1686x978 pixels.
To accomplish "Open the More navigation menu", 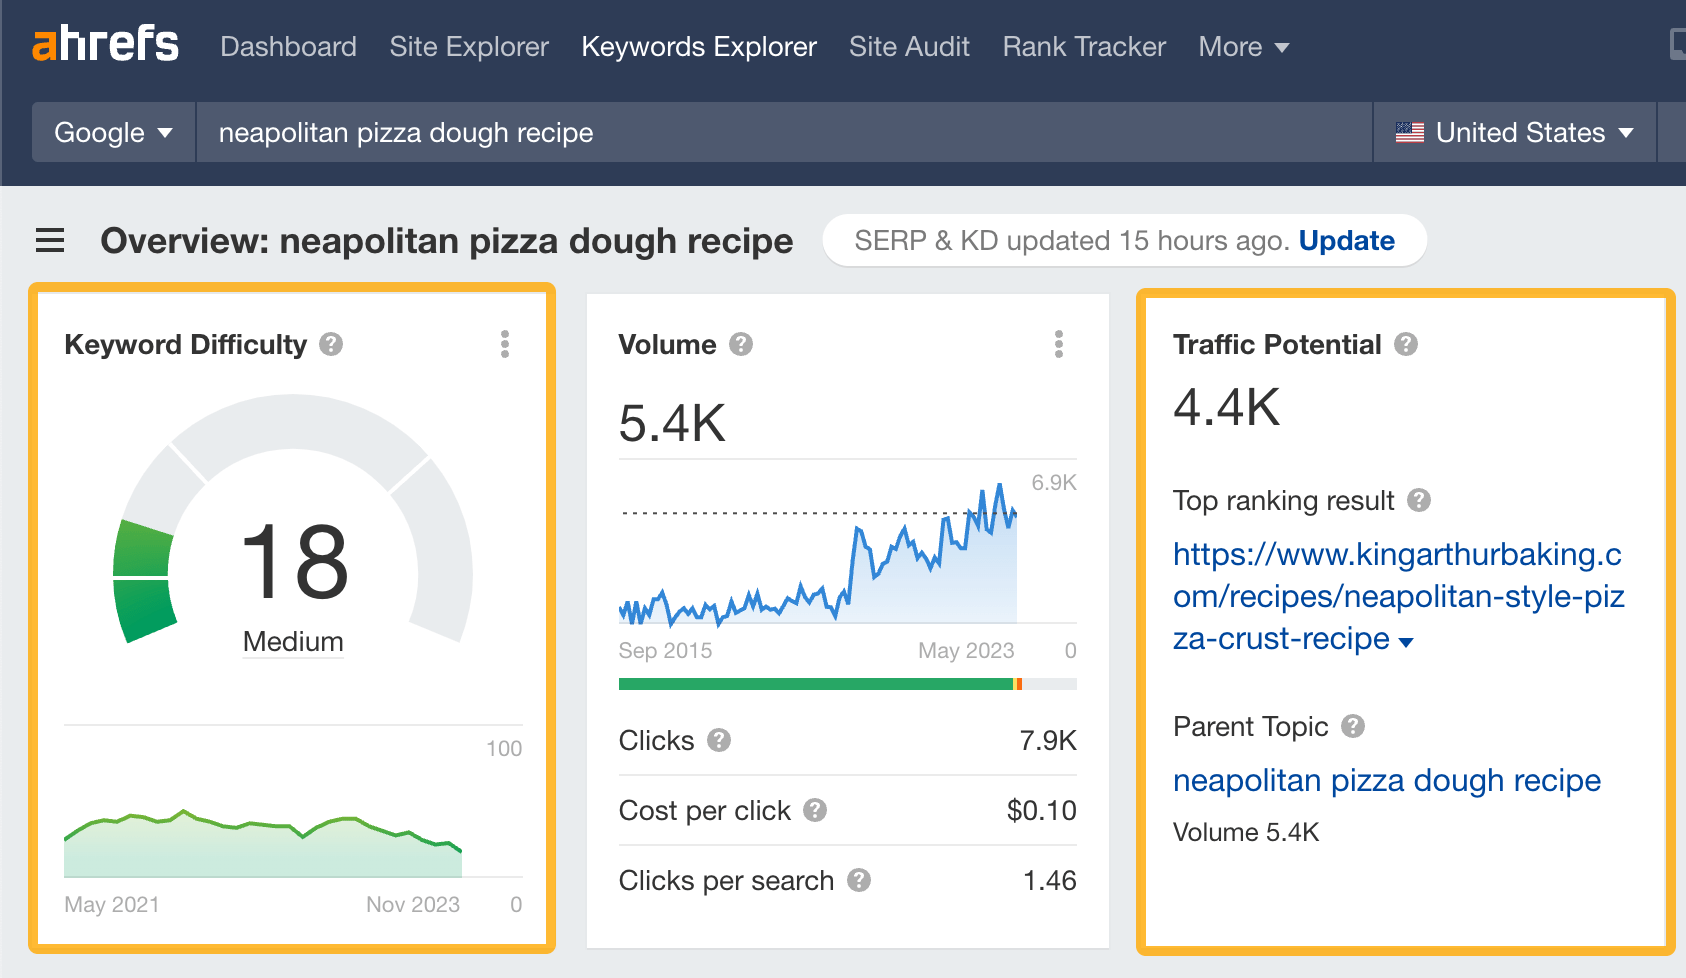I will [1243, 46].
